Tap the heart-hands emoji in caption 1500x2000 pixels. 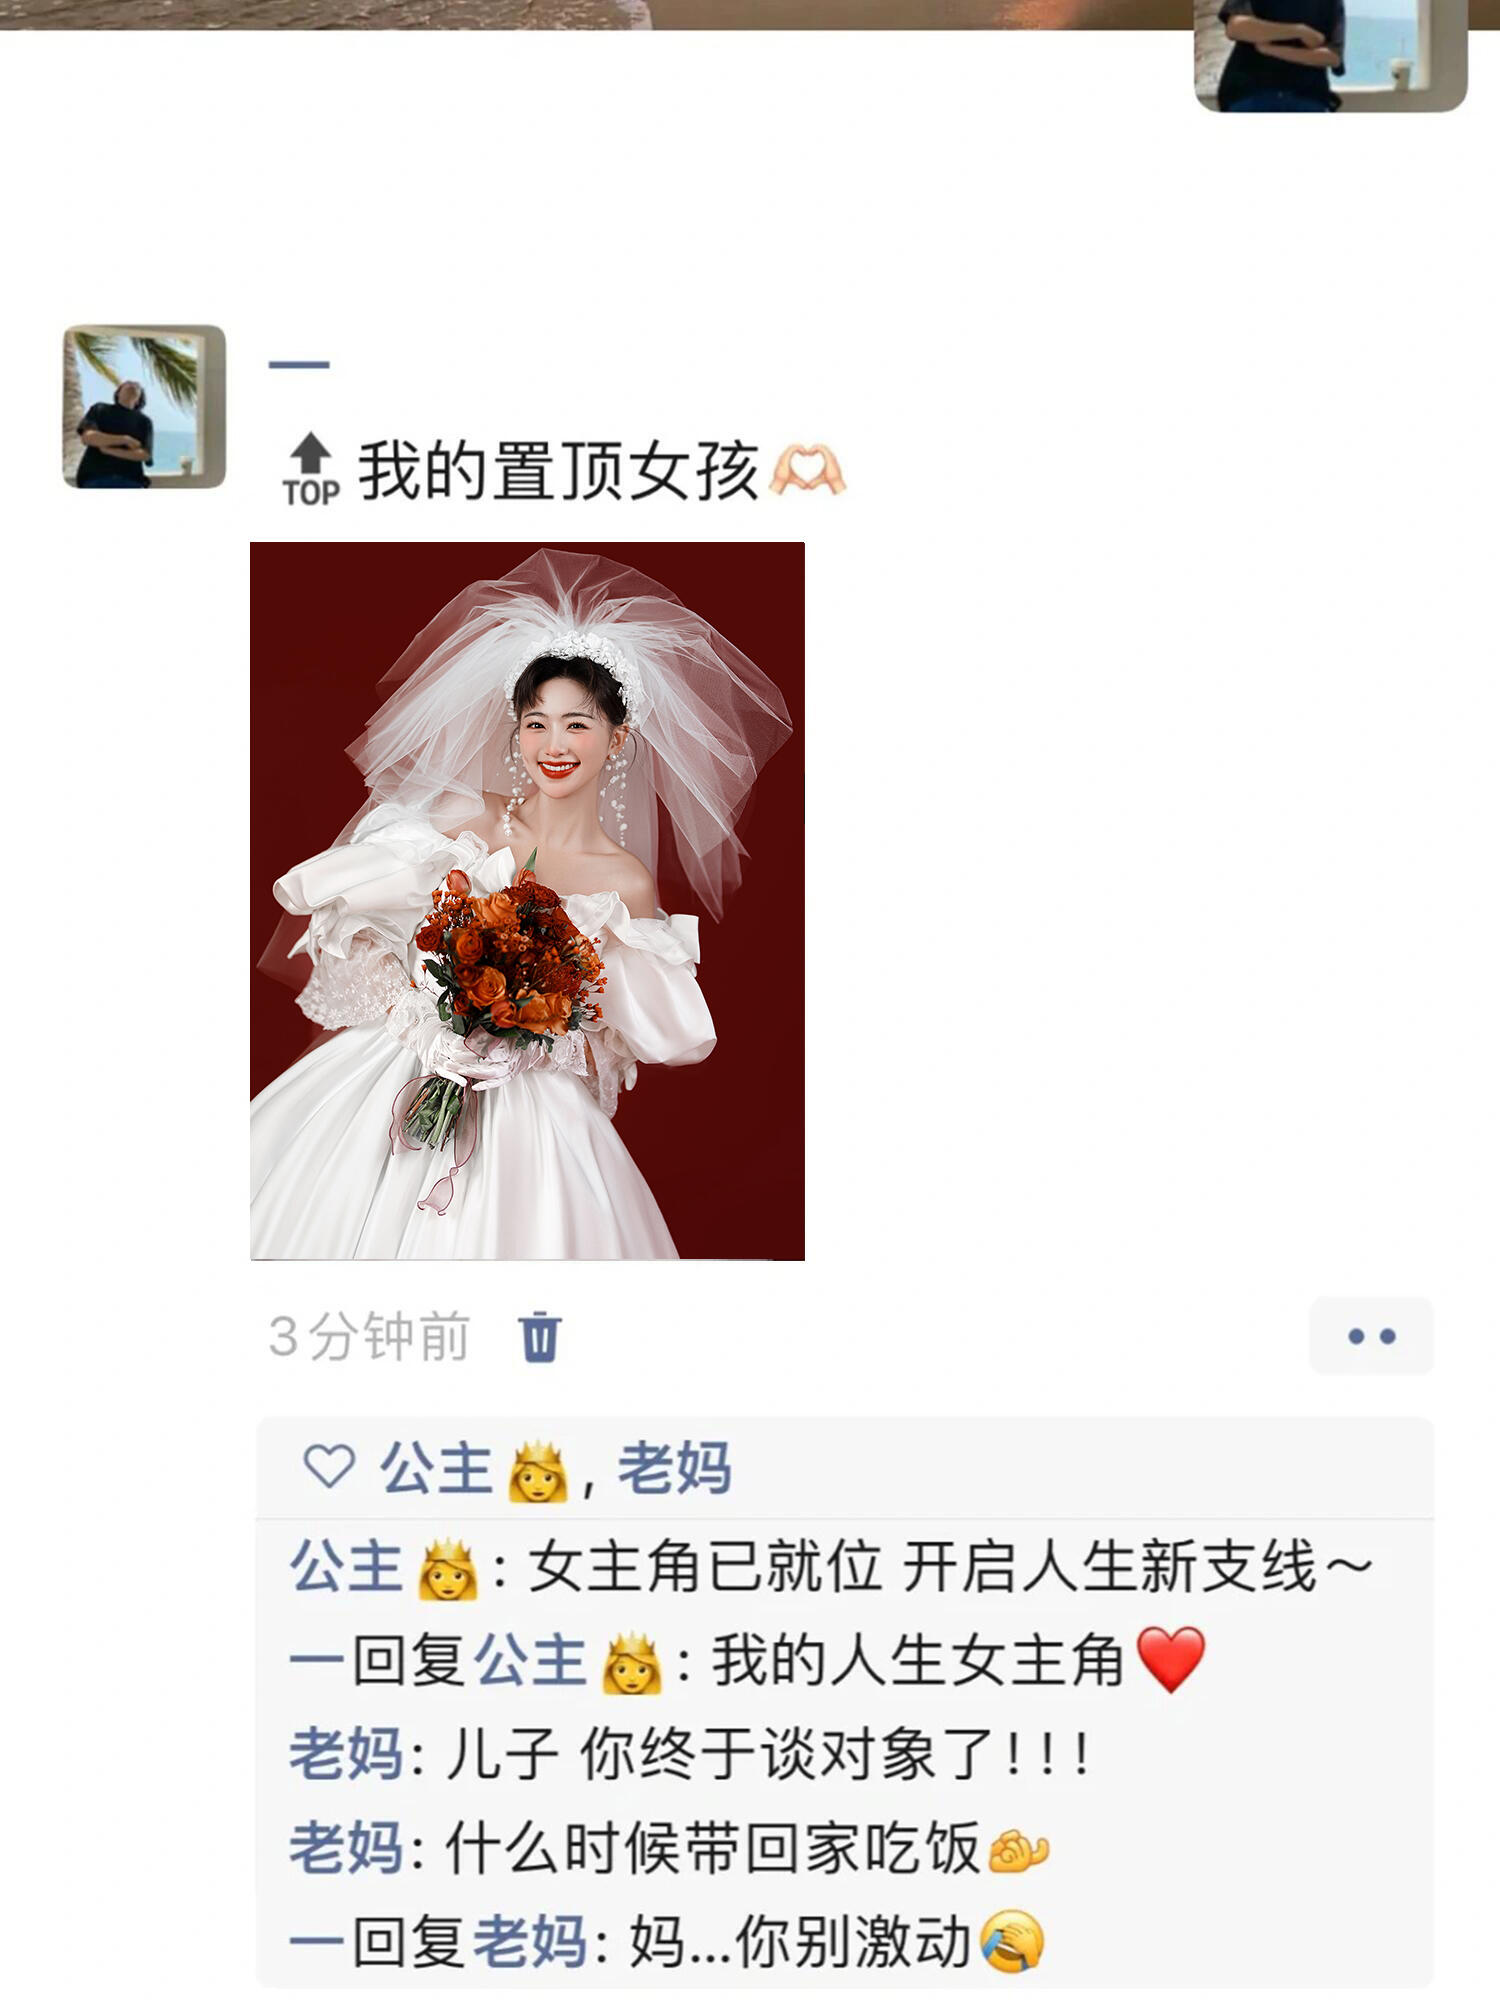pos(807,470)
